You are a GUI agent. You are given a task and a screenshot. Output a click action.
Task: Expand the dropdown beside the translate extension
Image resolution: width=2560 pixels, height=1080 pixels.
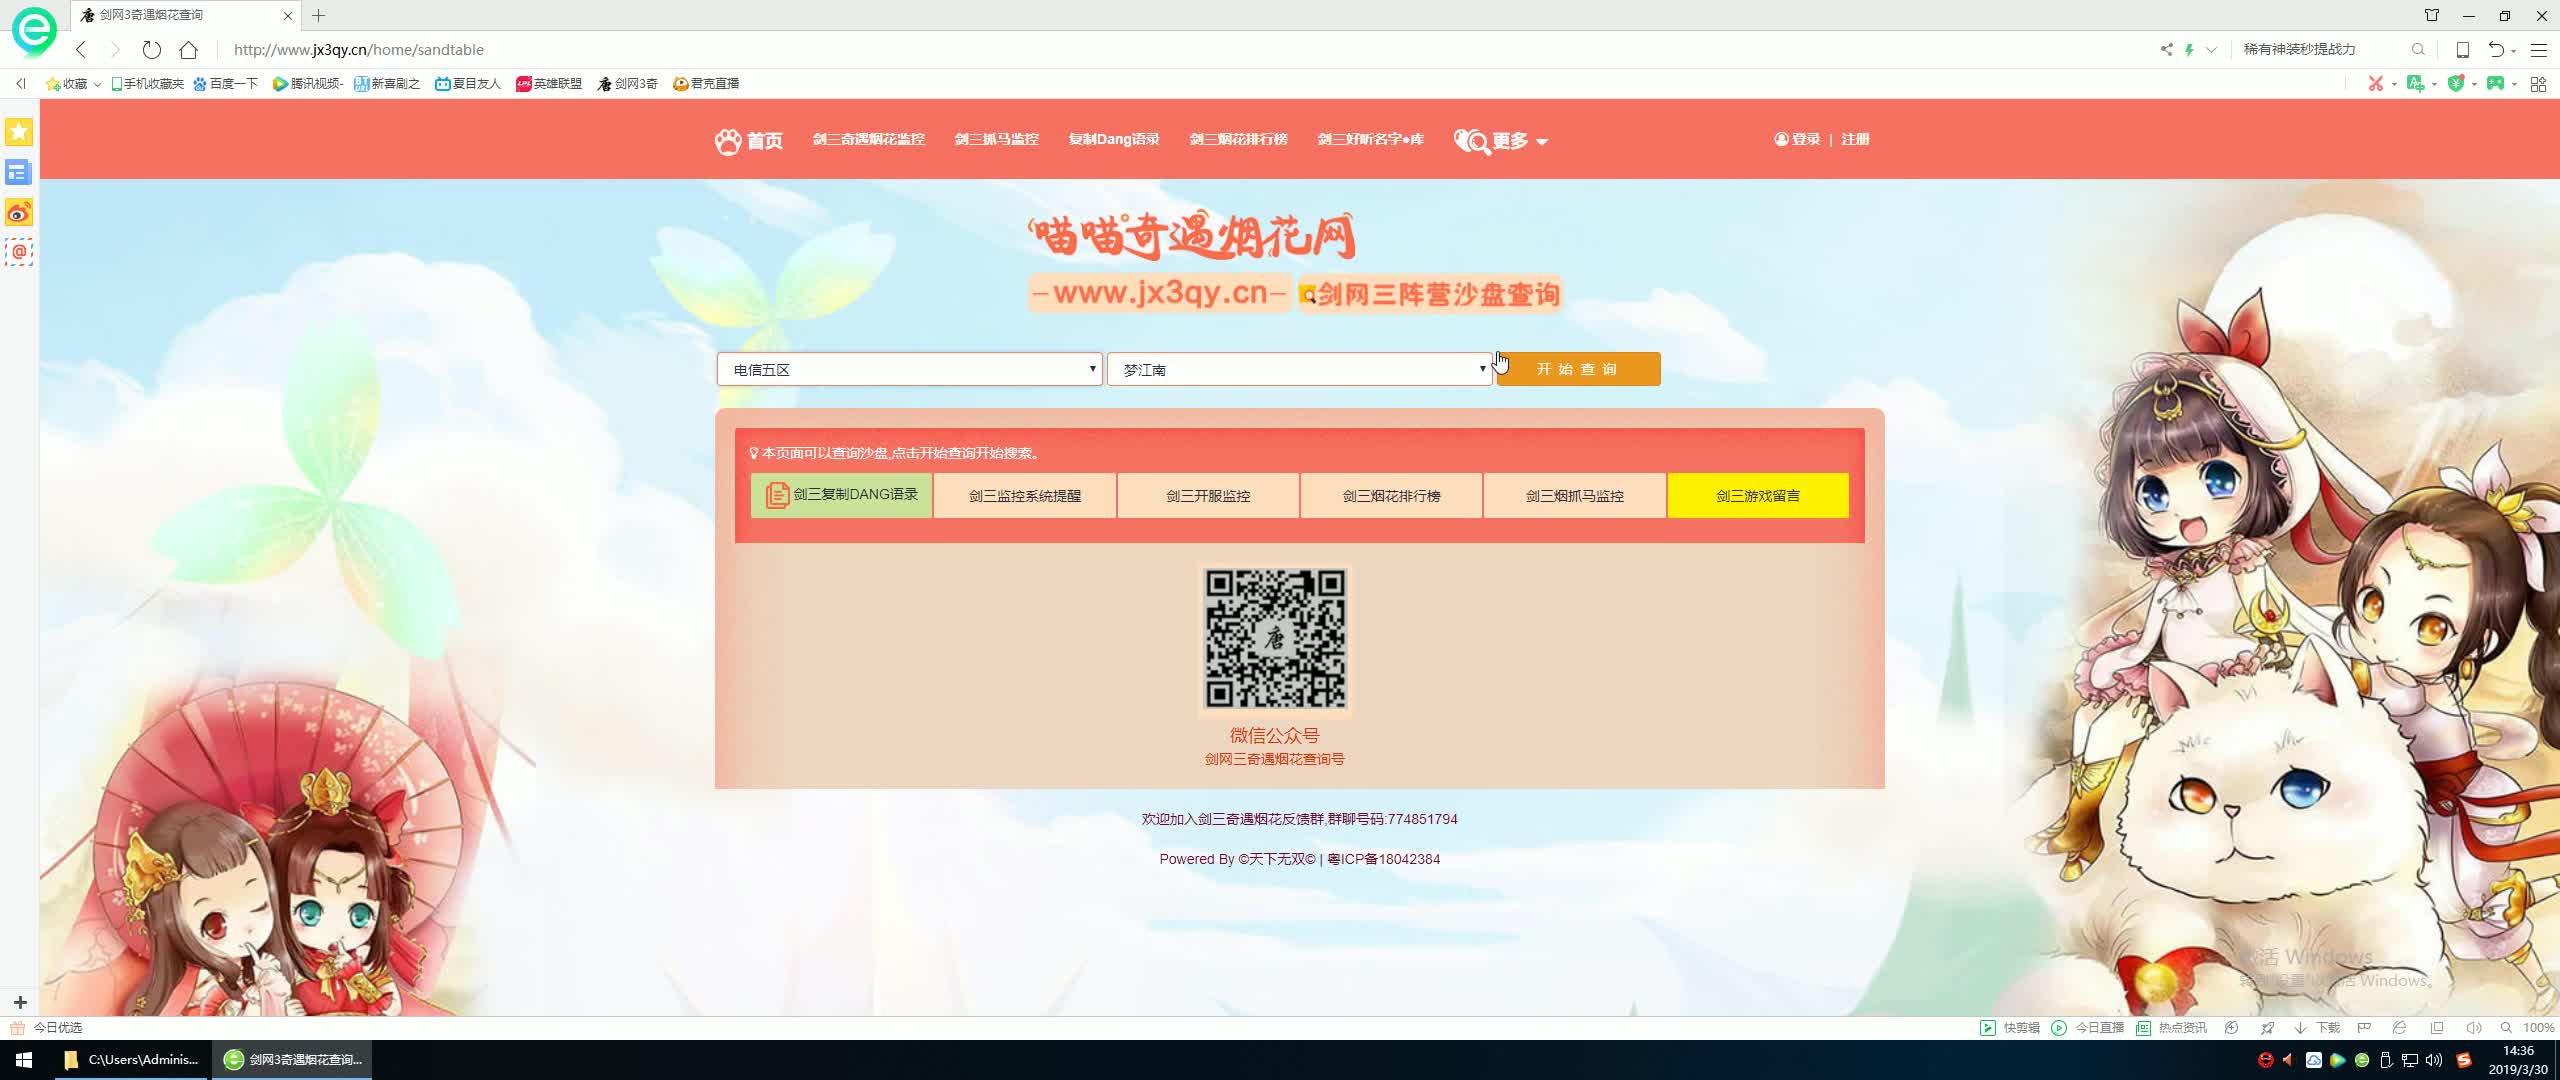click(x=2434, y=84)
